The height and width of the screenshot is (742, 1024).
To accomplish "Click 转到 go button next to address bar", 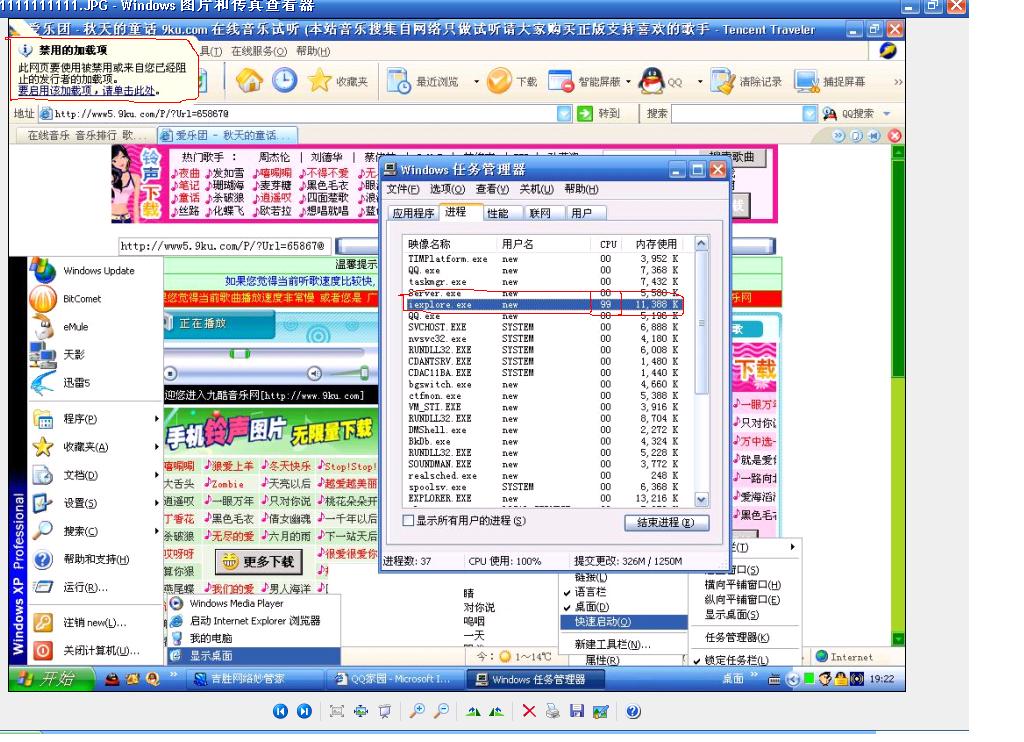I will pos(599,114).
